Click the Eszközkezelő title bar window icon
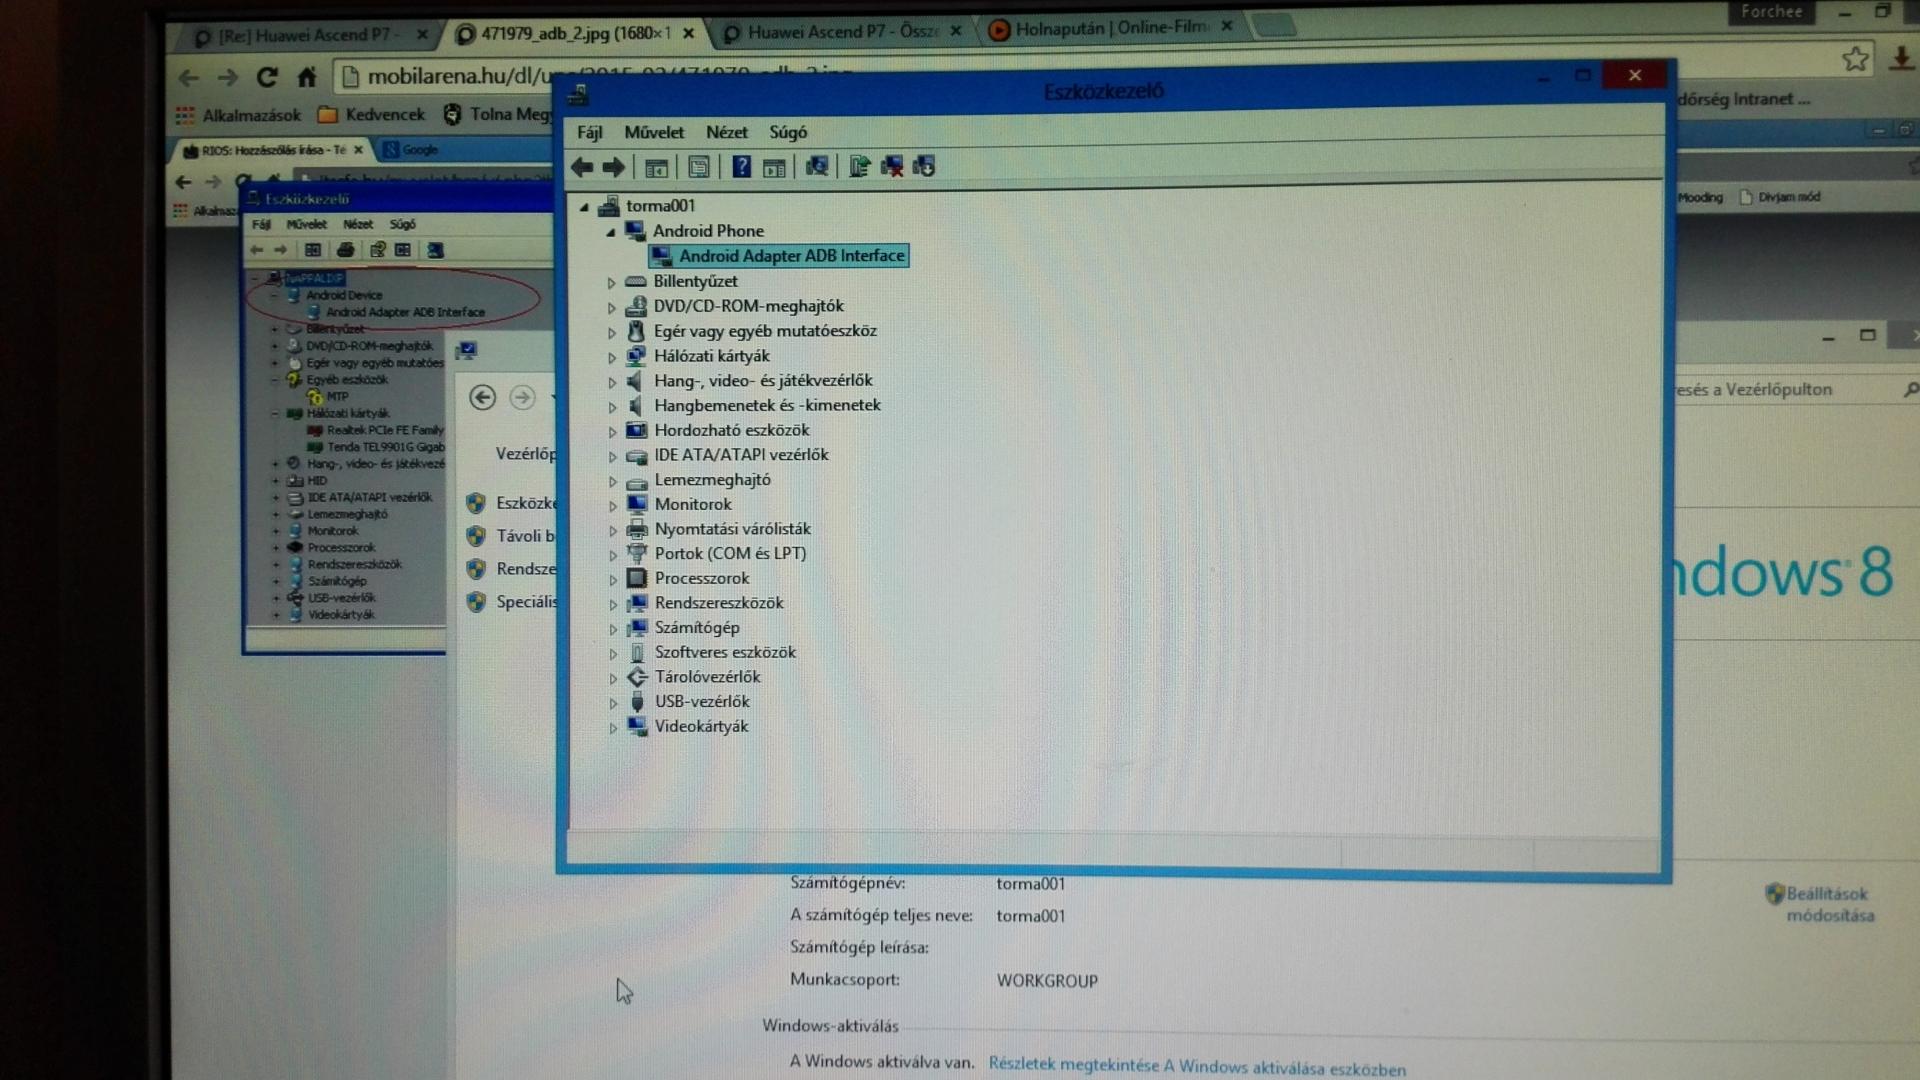 tap(578, 94)
